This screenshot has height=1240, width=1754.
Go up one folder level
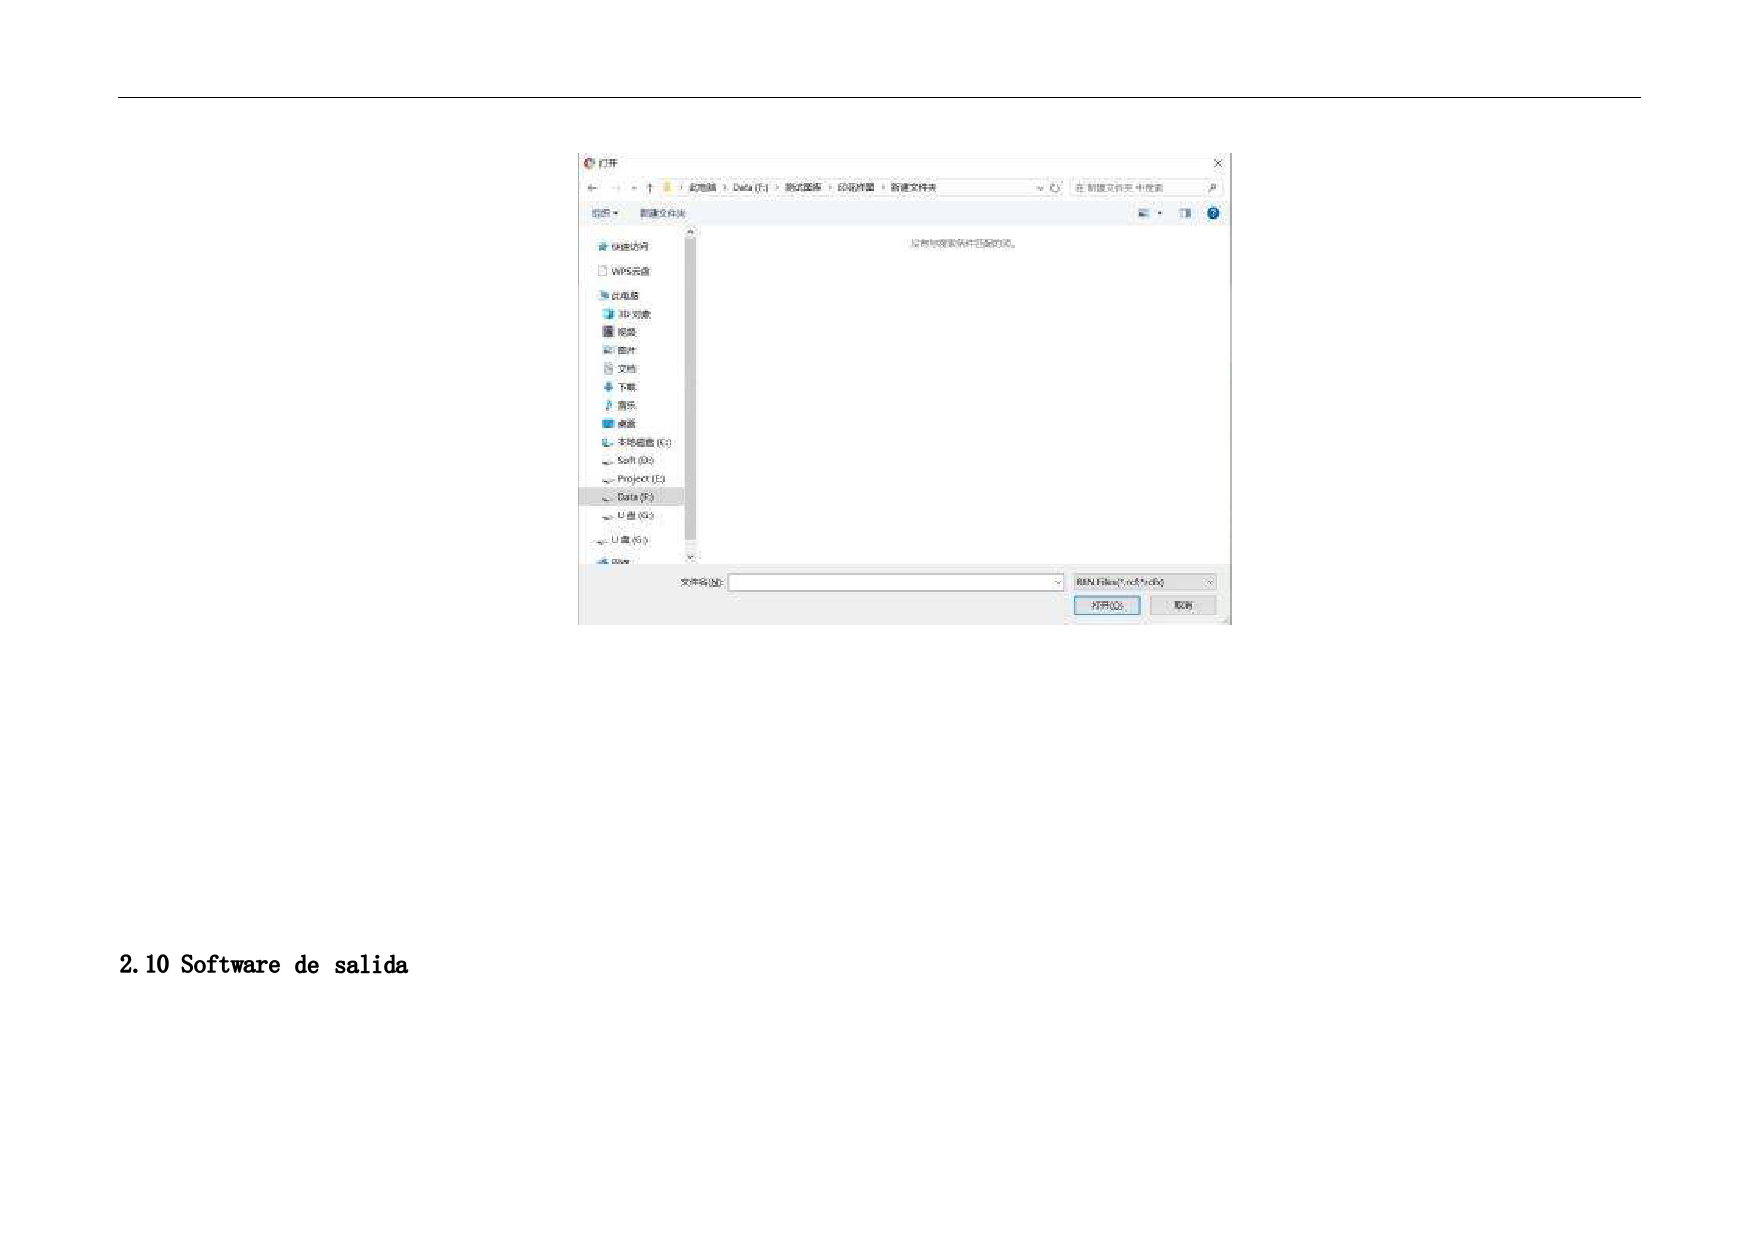pyautogui.click(x=649, y=188)
